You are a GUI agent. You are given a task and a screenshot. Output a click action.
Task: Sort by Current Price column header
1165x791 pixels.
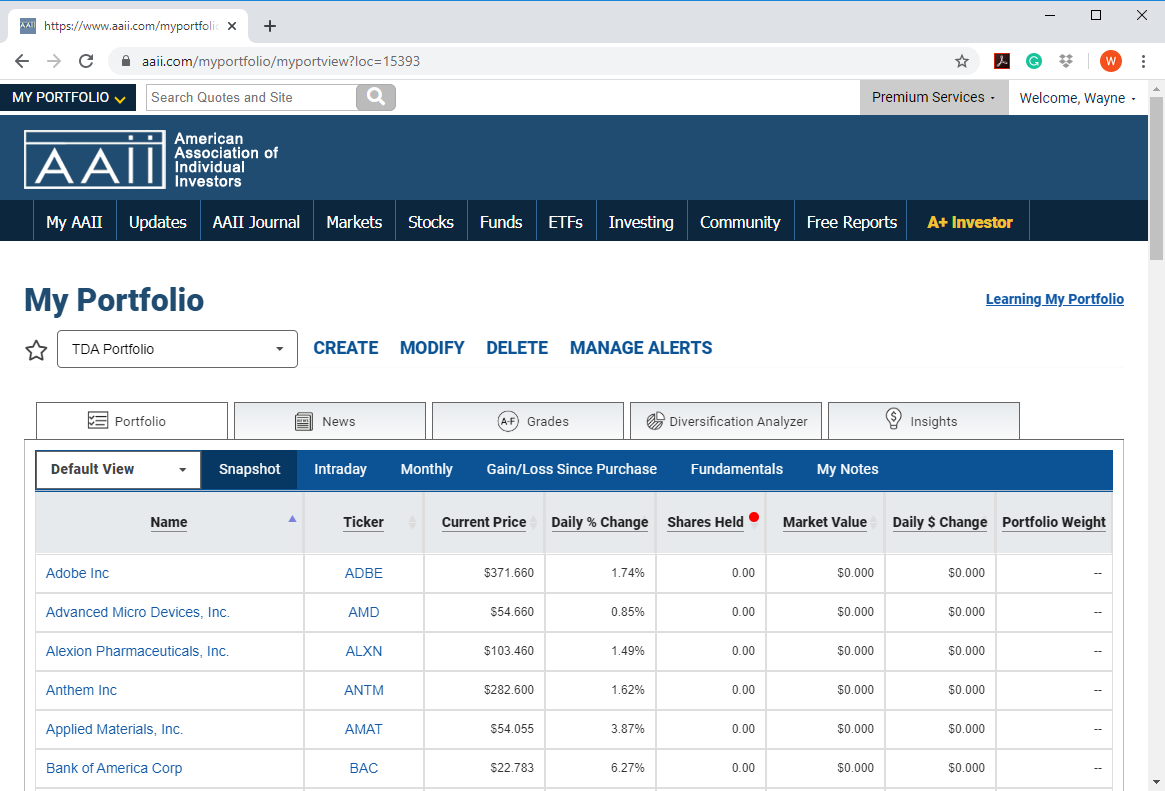[484, 522]
